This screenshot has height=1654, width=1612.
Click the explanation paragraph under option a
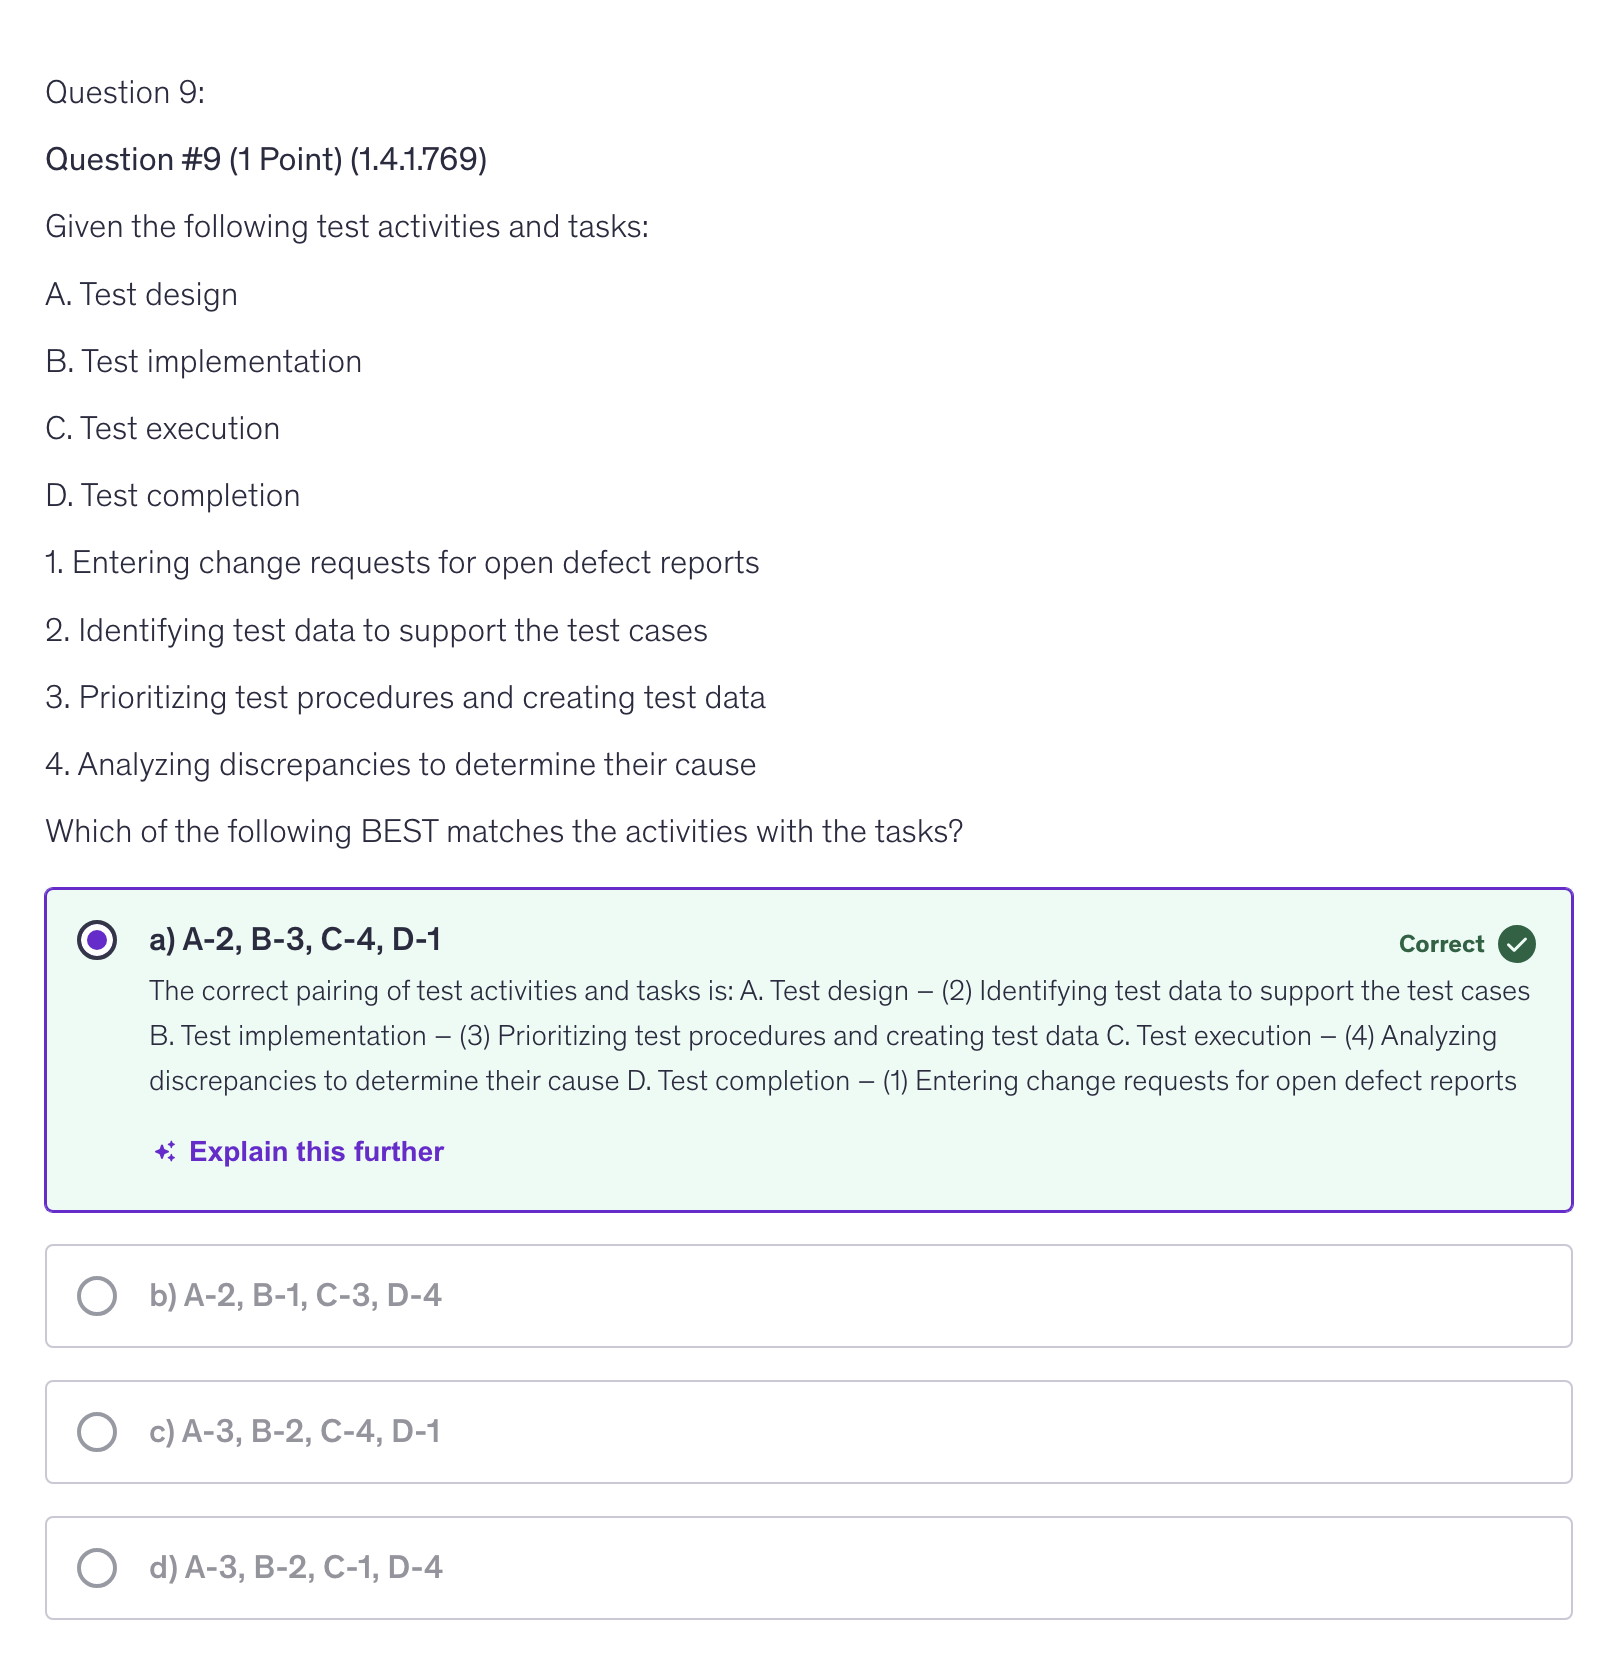coord(838,1036)
